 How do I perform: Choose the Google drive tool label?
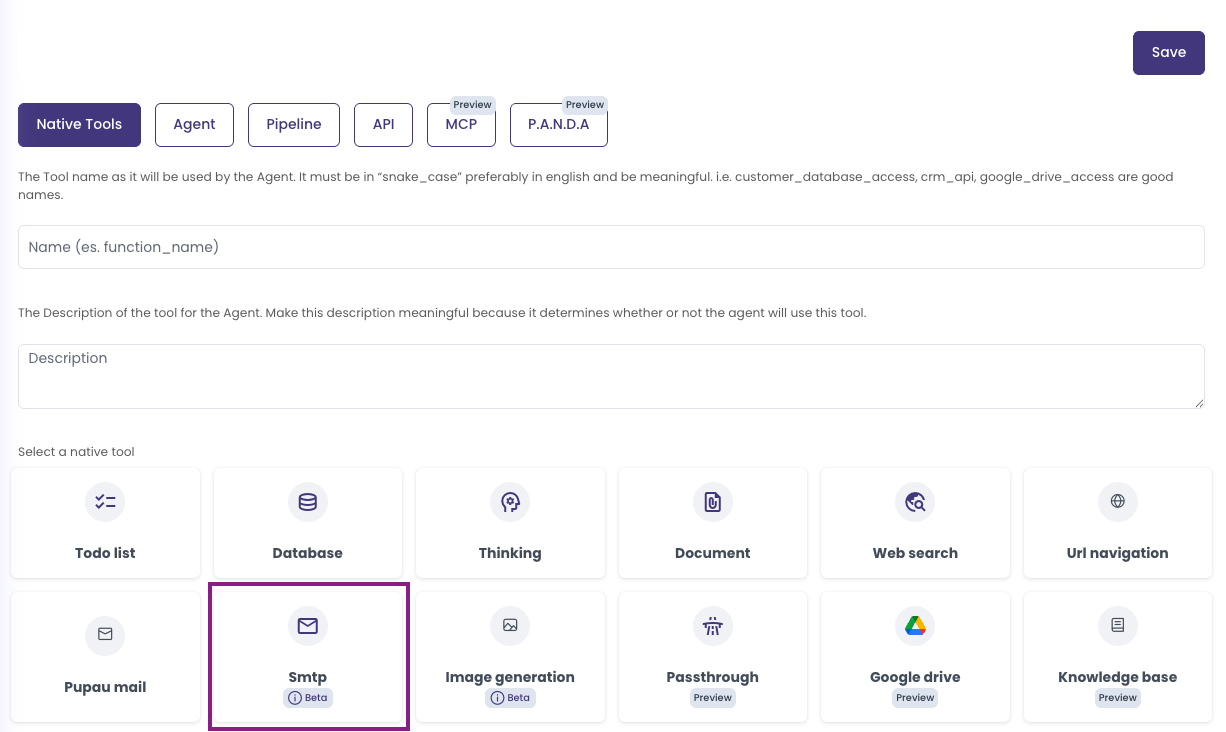pyautogui.click(x=915, y=677)
